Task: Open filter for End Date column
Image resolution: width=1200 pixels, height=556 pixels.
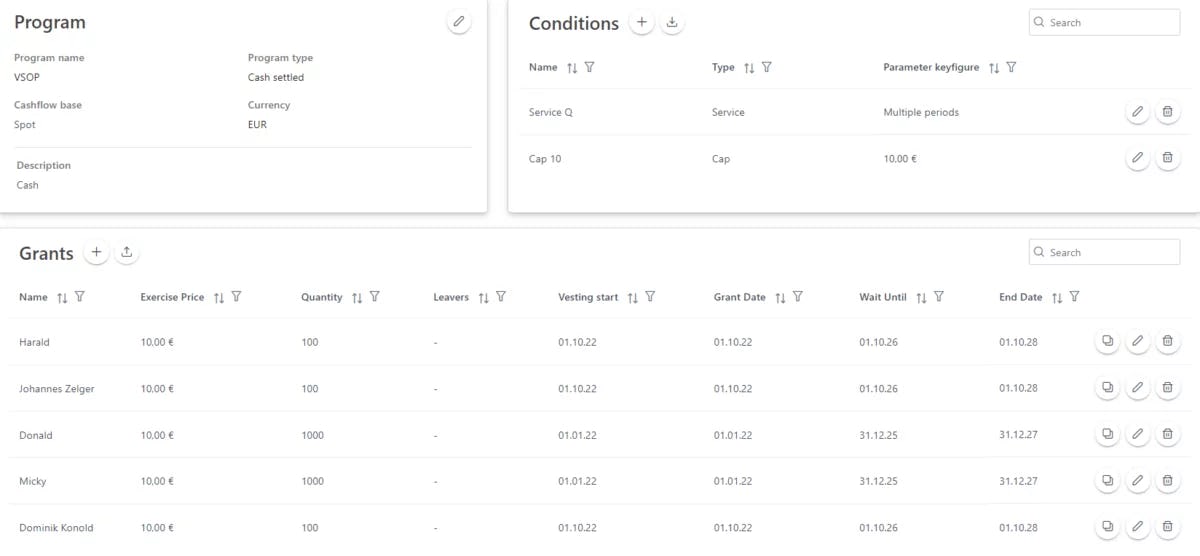Action: point(1074,297)
